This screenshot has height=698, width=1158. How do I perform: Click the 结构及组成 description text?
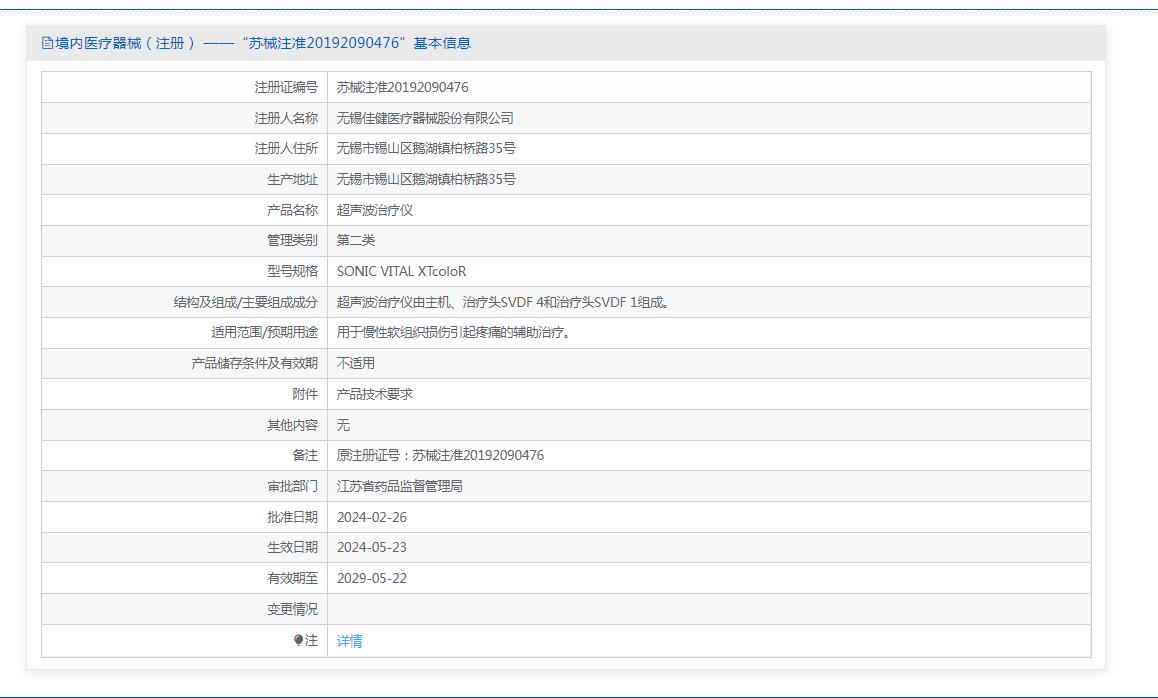pos(503,302)
